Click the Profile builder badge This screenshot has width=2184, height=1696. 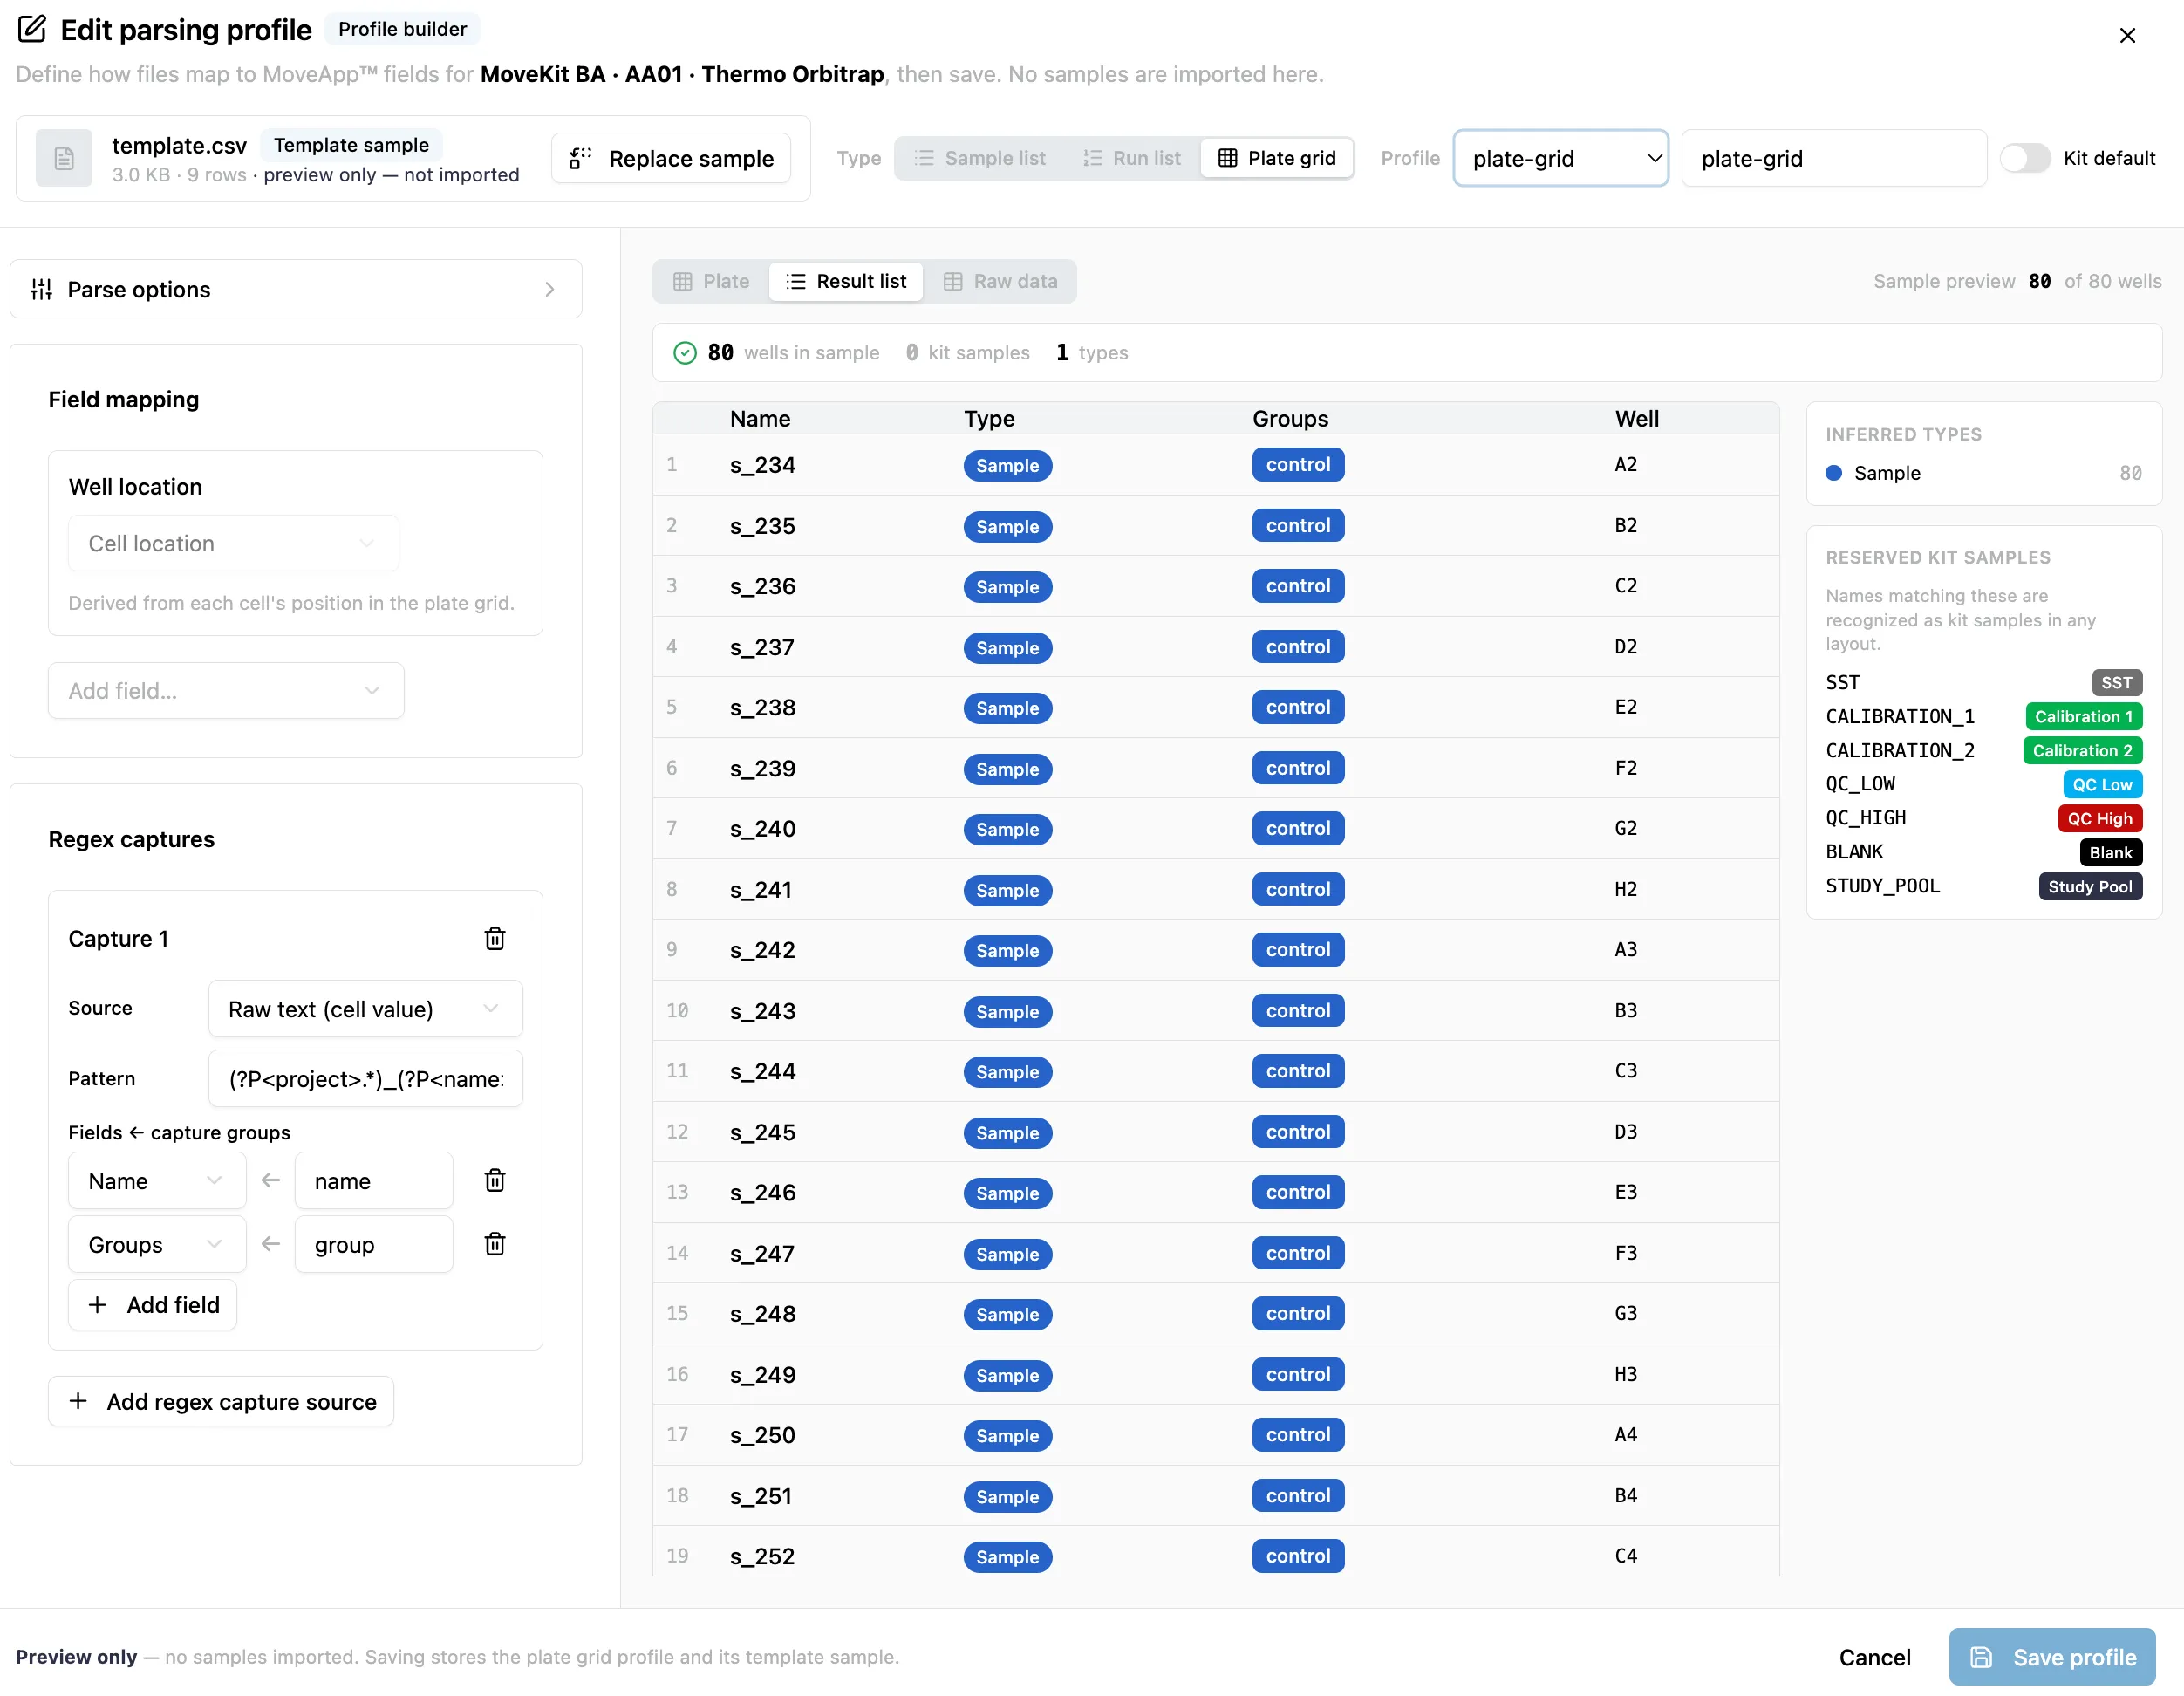[x=402, y=29]
